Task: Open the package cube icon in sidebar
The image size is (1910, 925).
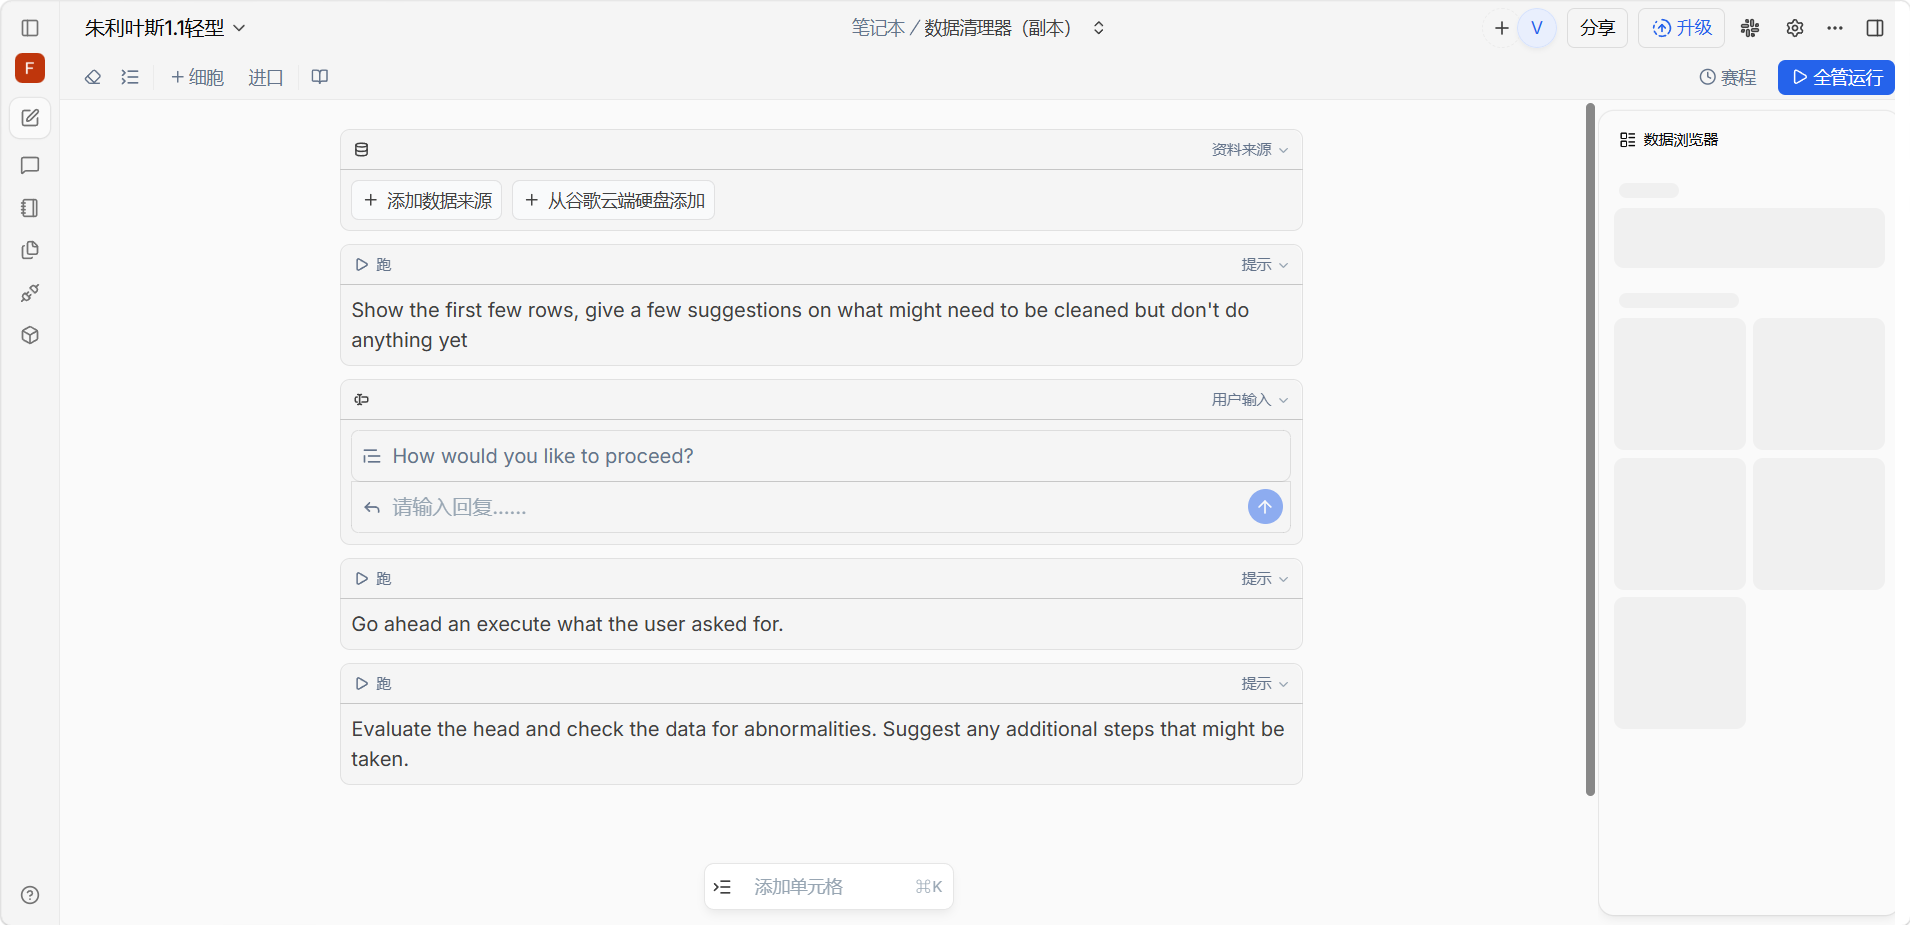Action: pyautogui.click(x=30, y=335)
